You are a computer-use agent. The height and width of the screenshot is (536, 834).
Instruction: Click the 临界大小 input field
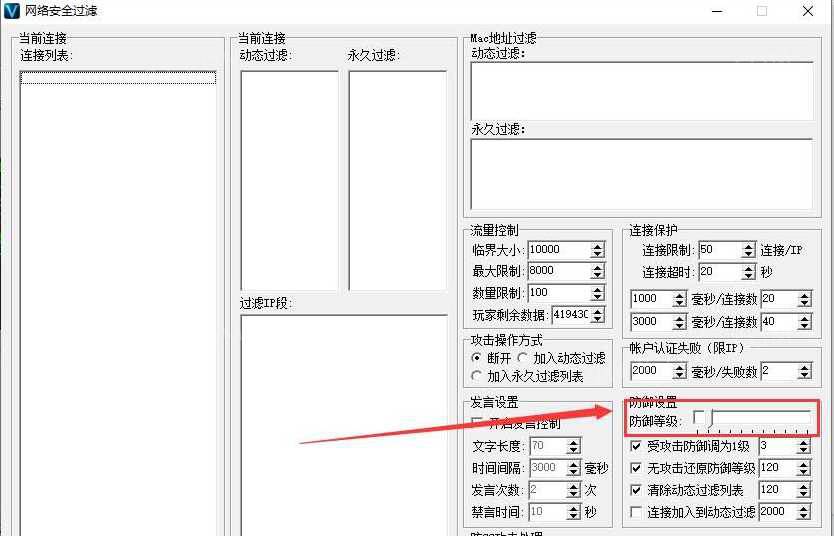560,250
